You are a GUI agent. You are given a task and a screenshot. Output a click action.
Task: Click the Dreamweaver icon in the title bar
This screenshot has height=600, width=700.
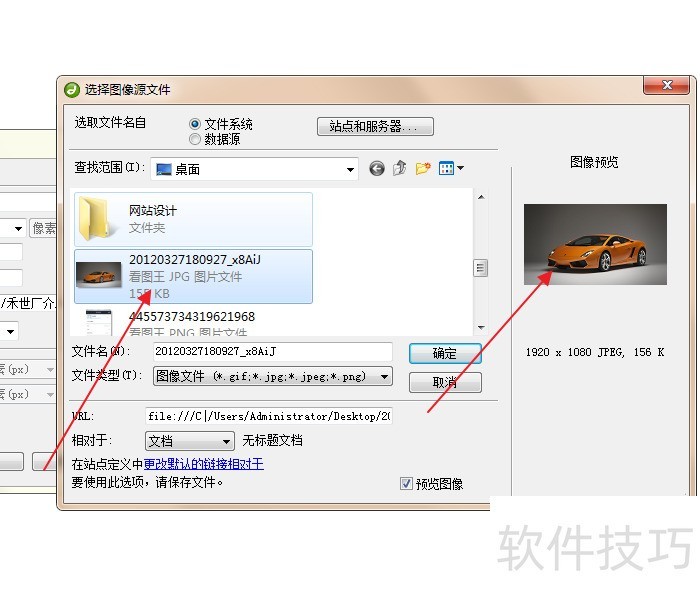coord(71,90)
